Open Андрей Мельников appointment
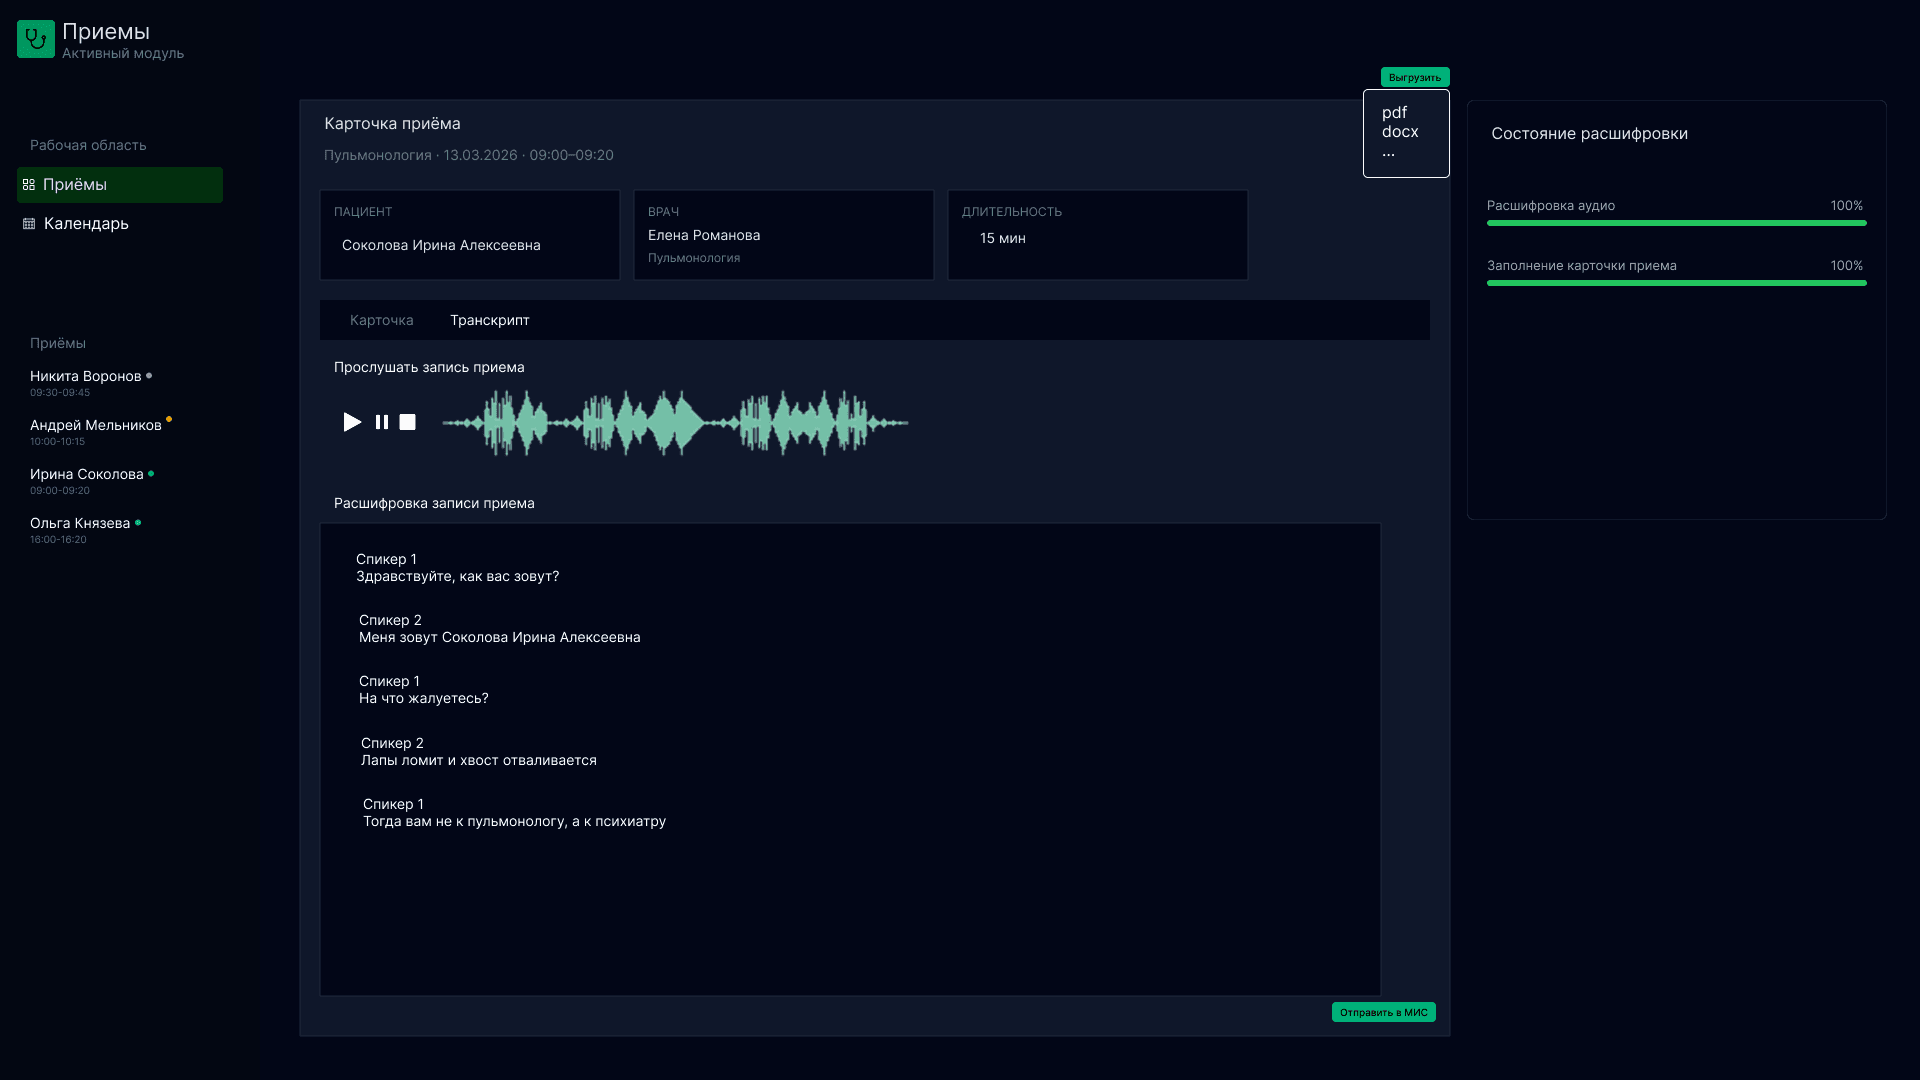 pyautogui.click(x=95, y=426)
